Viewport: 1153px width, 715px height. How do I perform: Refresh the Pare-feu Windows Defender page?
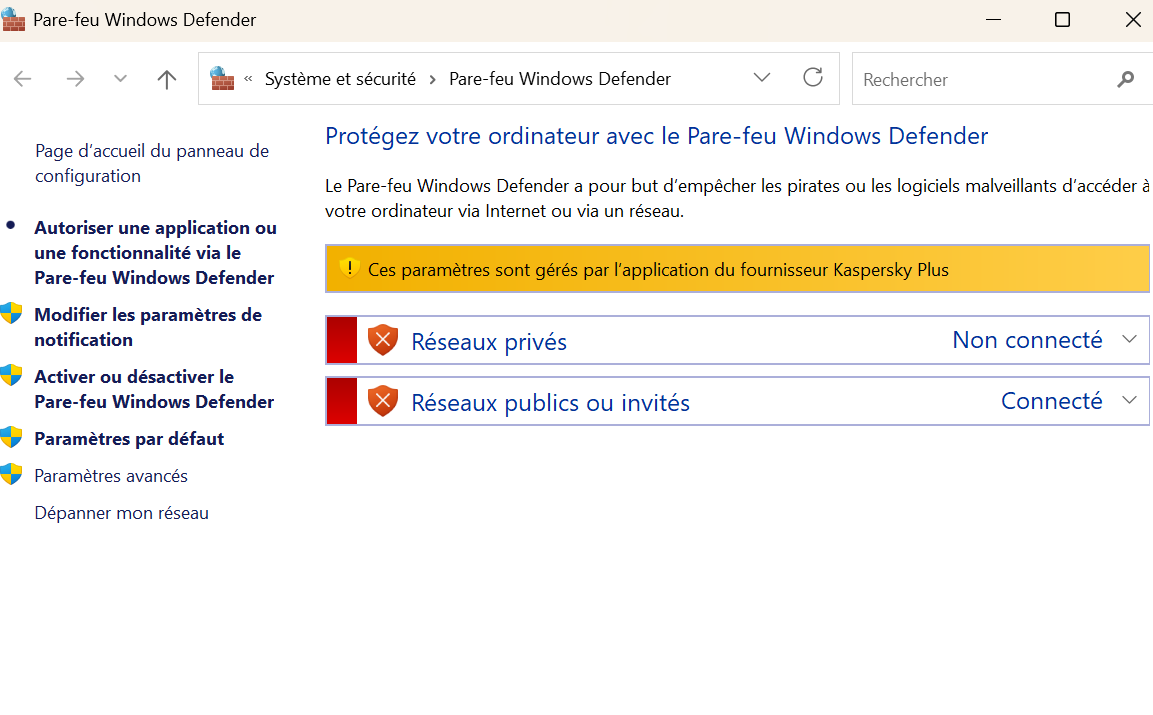813,78
